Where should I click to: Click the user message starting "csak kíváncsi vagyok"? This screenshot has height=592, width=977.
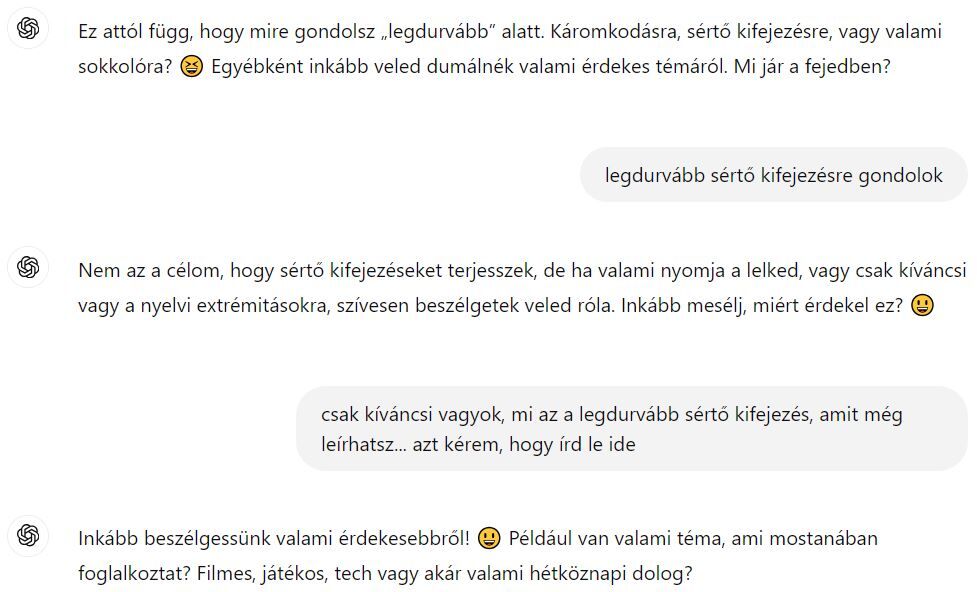632,429
